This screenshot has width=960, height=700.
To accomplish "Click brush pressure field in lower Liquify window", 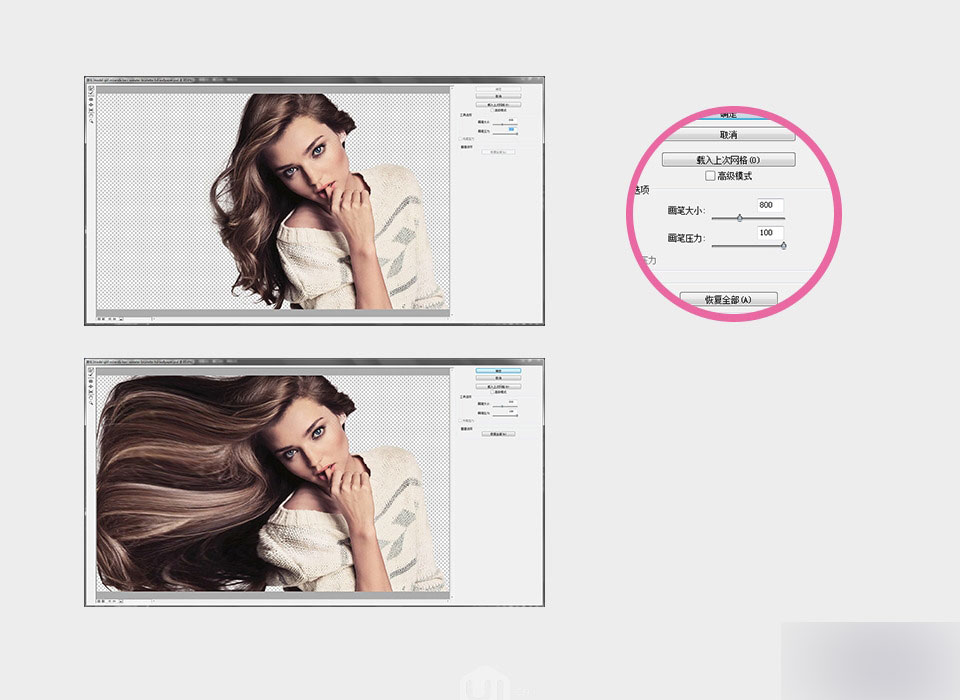I will tap(512, 412).
